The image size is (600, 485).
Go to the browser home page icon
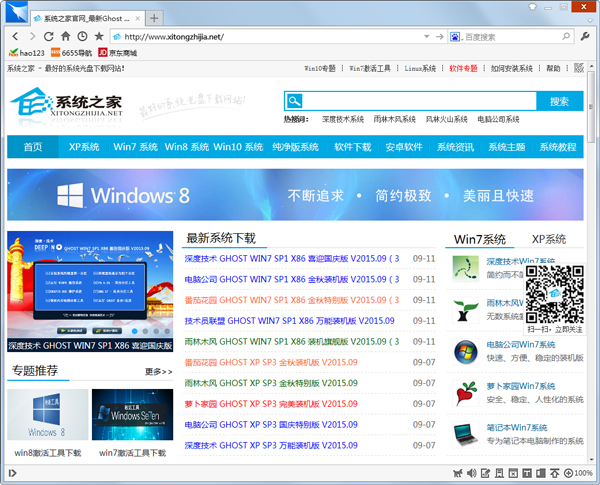point(64,36)
